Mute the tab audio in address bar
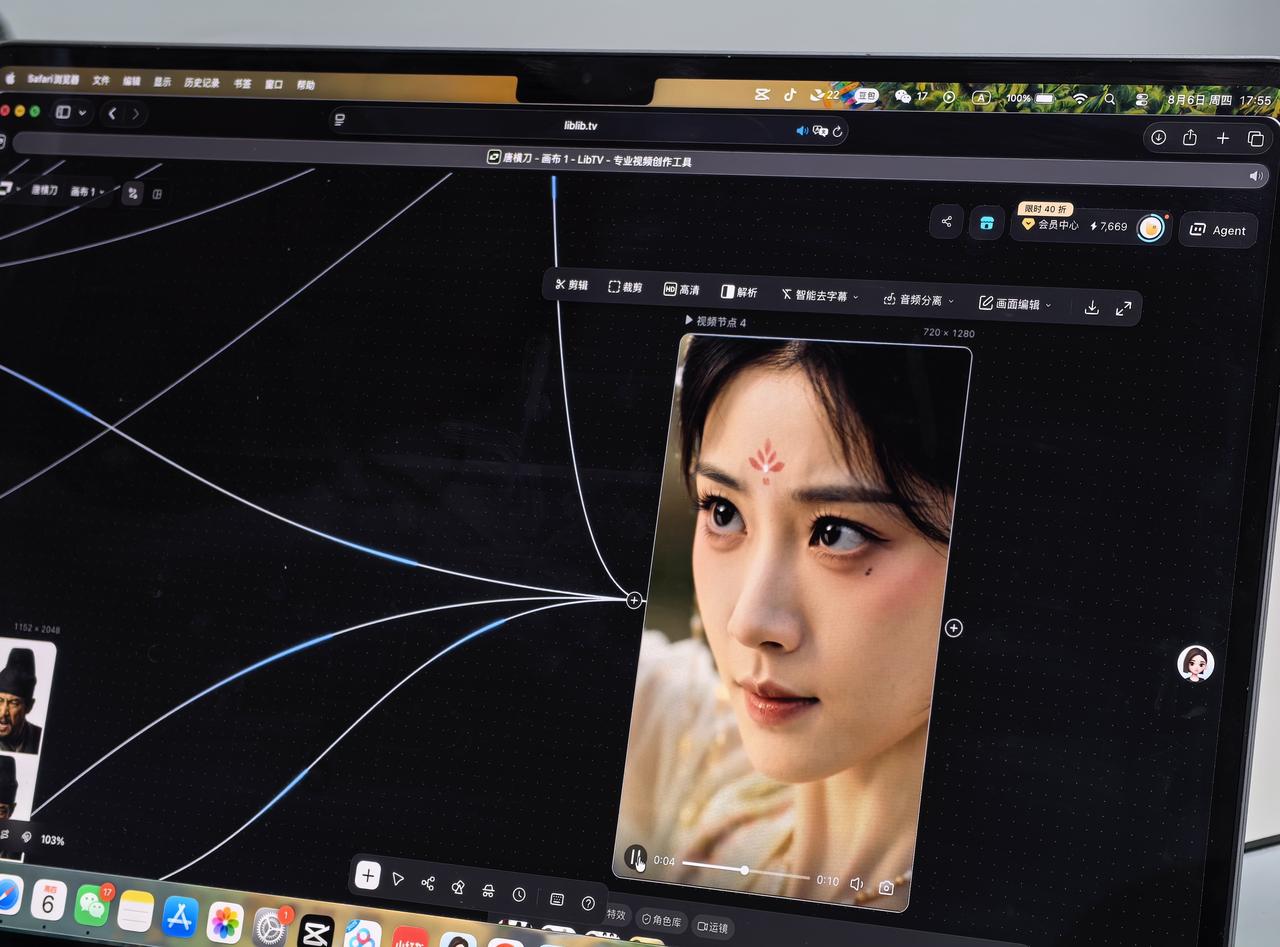1280x947 pixels. 801,130
